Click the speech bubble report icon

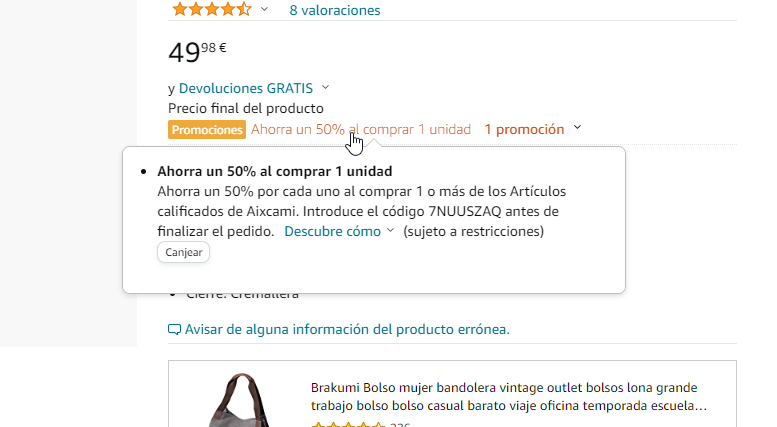tap(174, 329)
